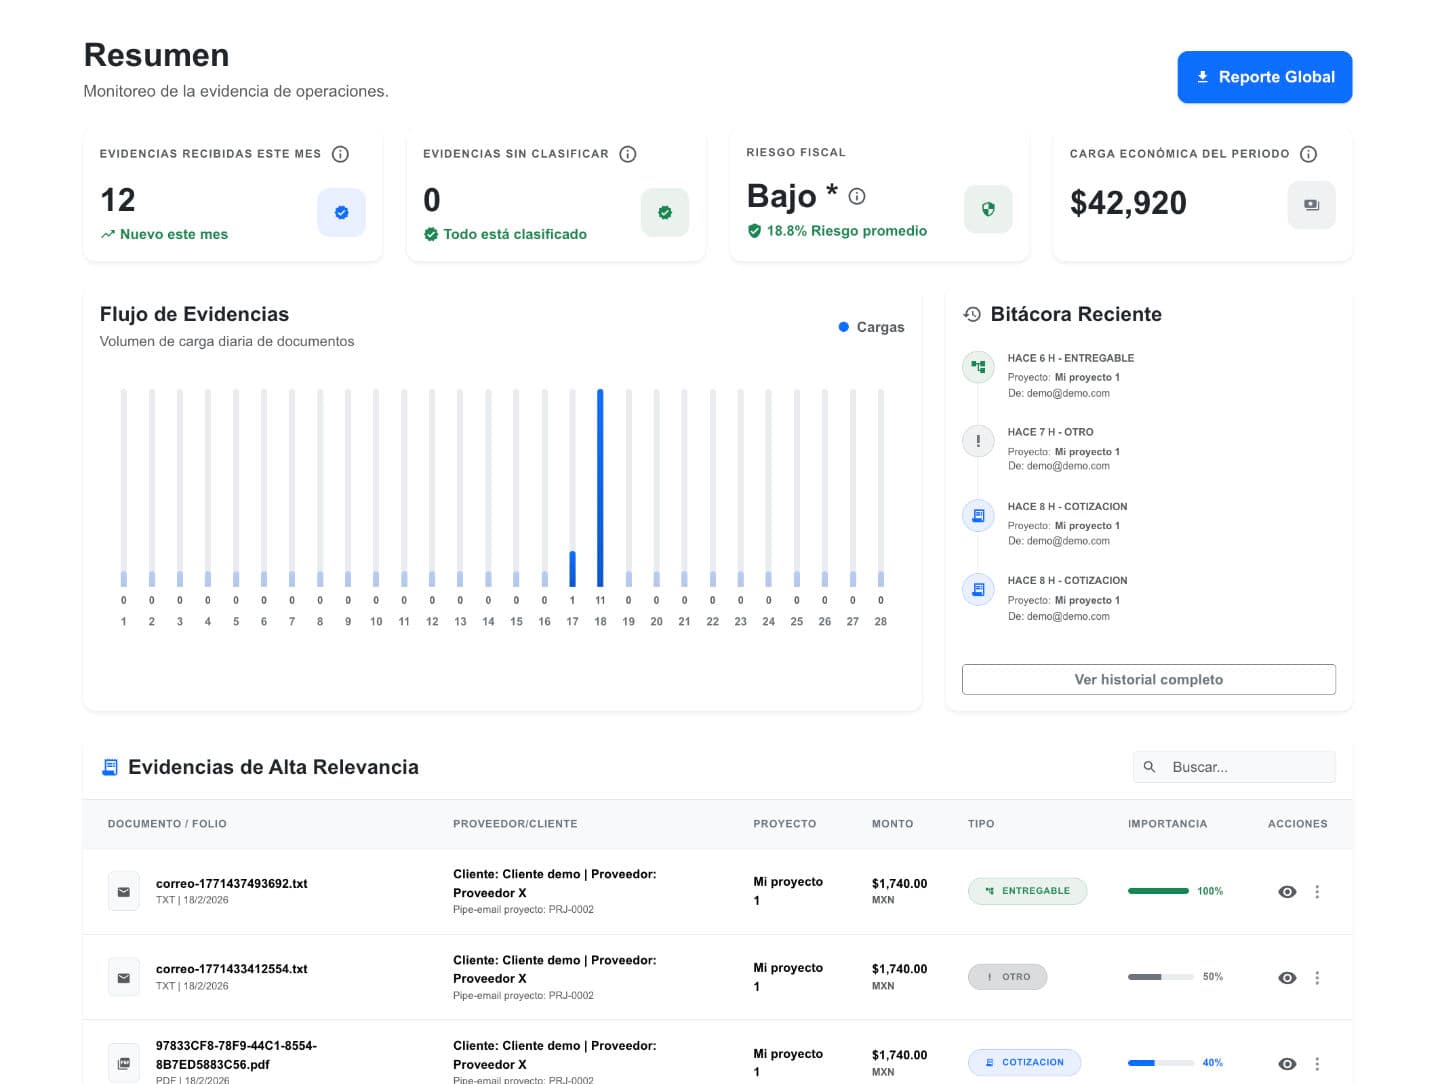
Task: Click the 100% importance progress bar
Action: click(x=1158, y=891)
